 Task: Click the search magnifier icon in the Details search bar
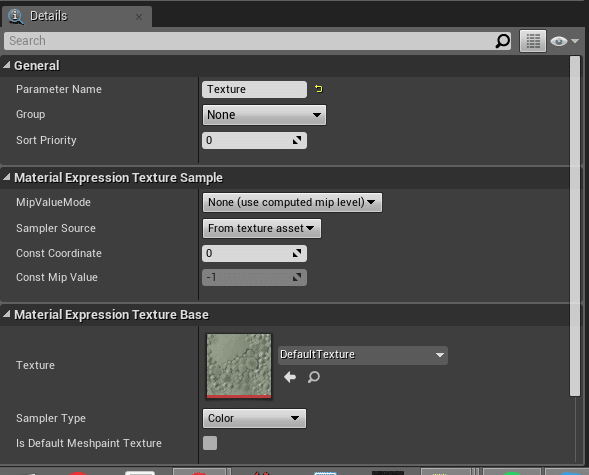(502, 41)
